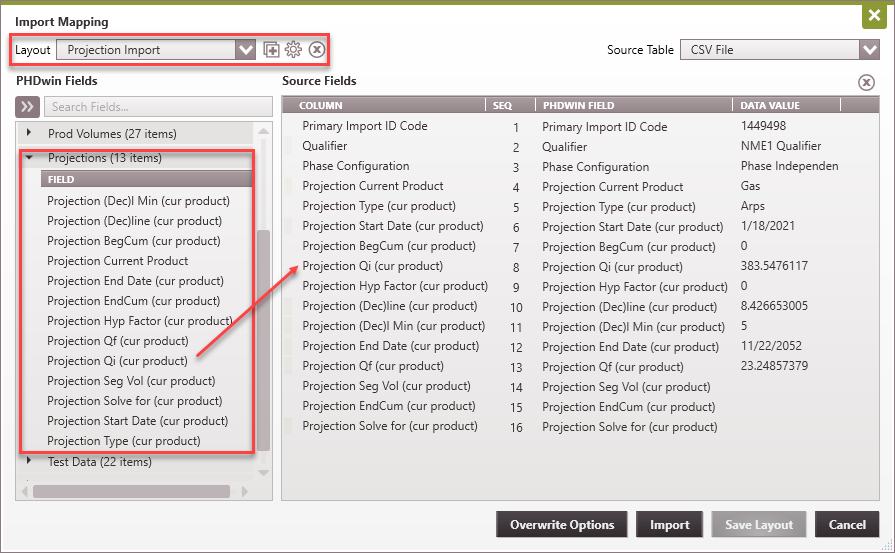The image size is (895, 553).
Task: Close the Import Mapping dialog
Action: coord(874,15)
